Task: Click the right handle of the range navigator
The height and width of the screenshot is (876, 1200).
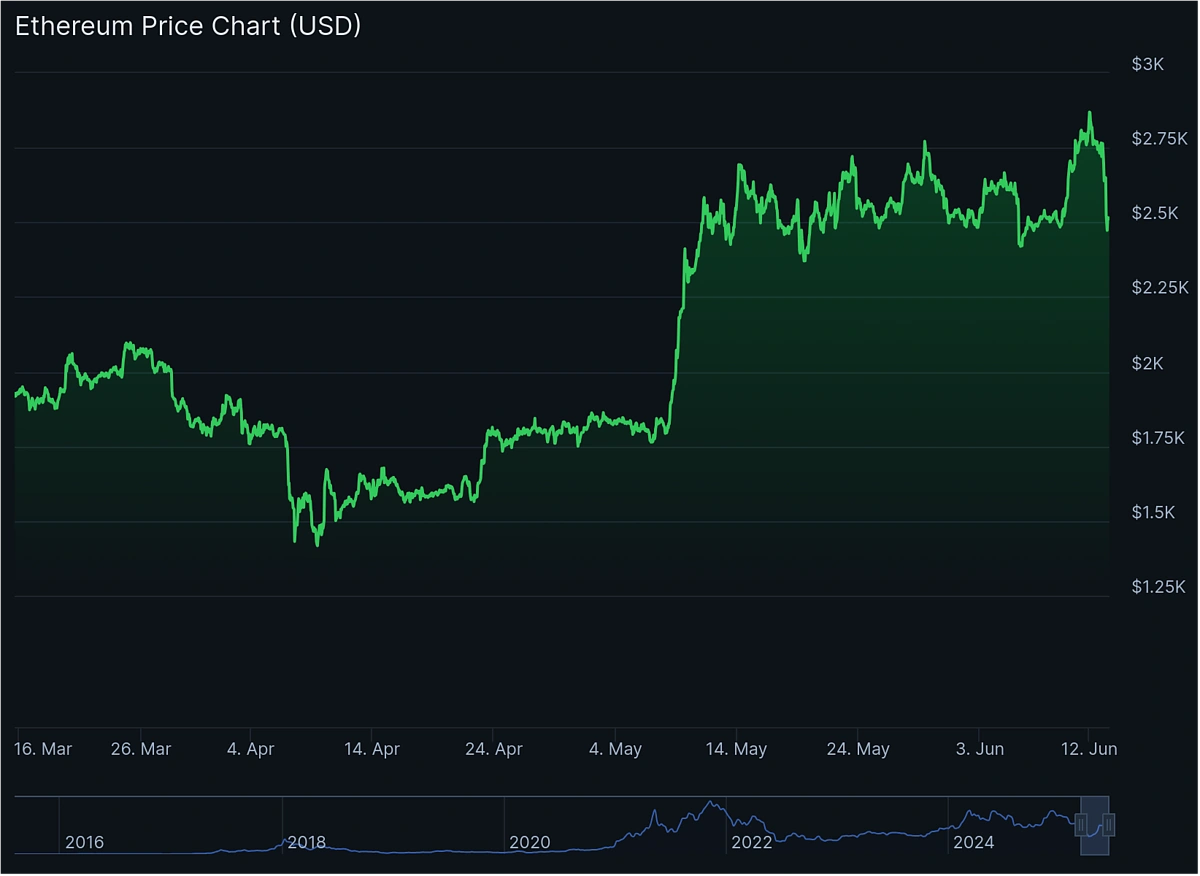Action: coord(1108,825)
